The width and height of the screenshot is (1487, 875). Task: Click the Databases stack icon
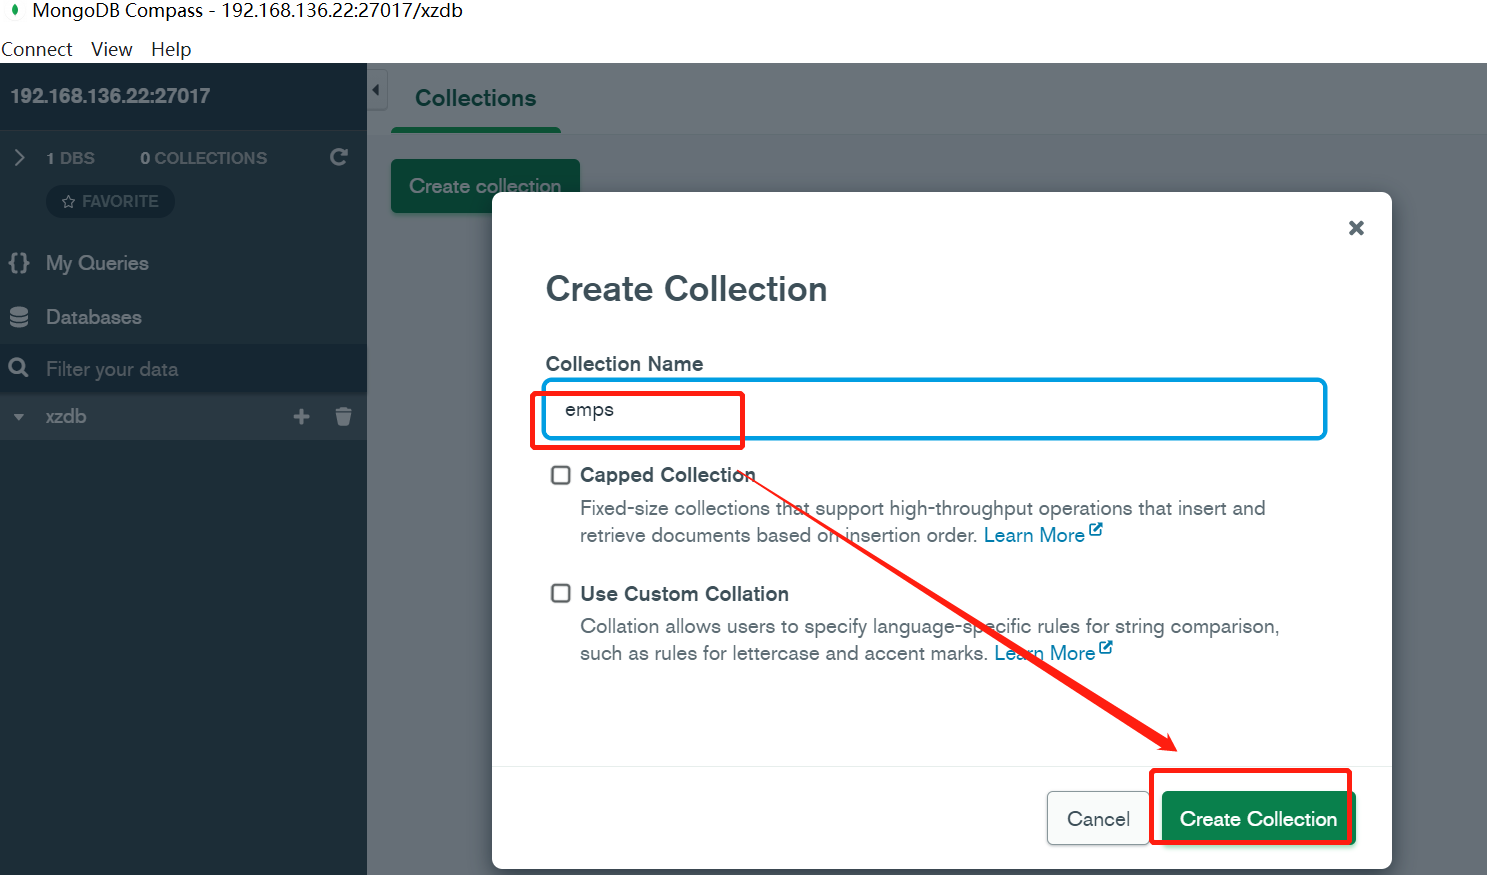[x=19, y=317]
